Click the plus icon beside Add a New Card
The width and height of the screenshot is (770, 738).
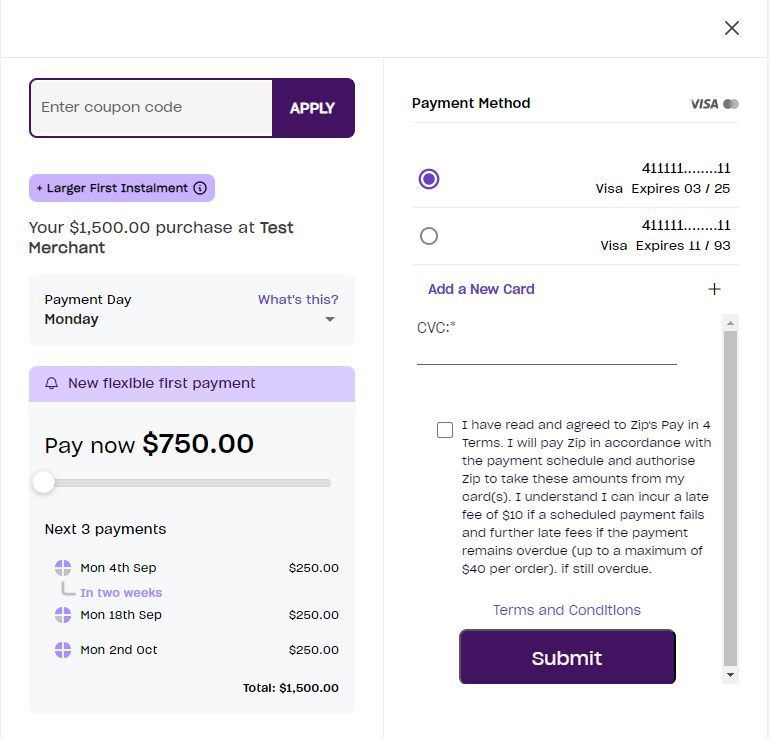tap(715, 289)
